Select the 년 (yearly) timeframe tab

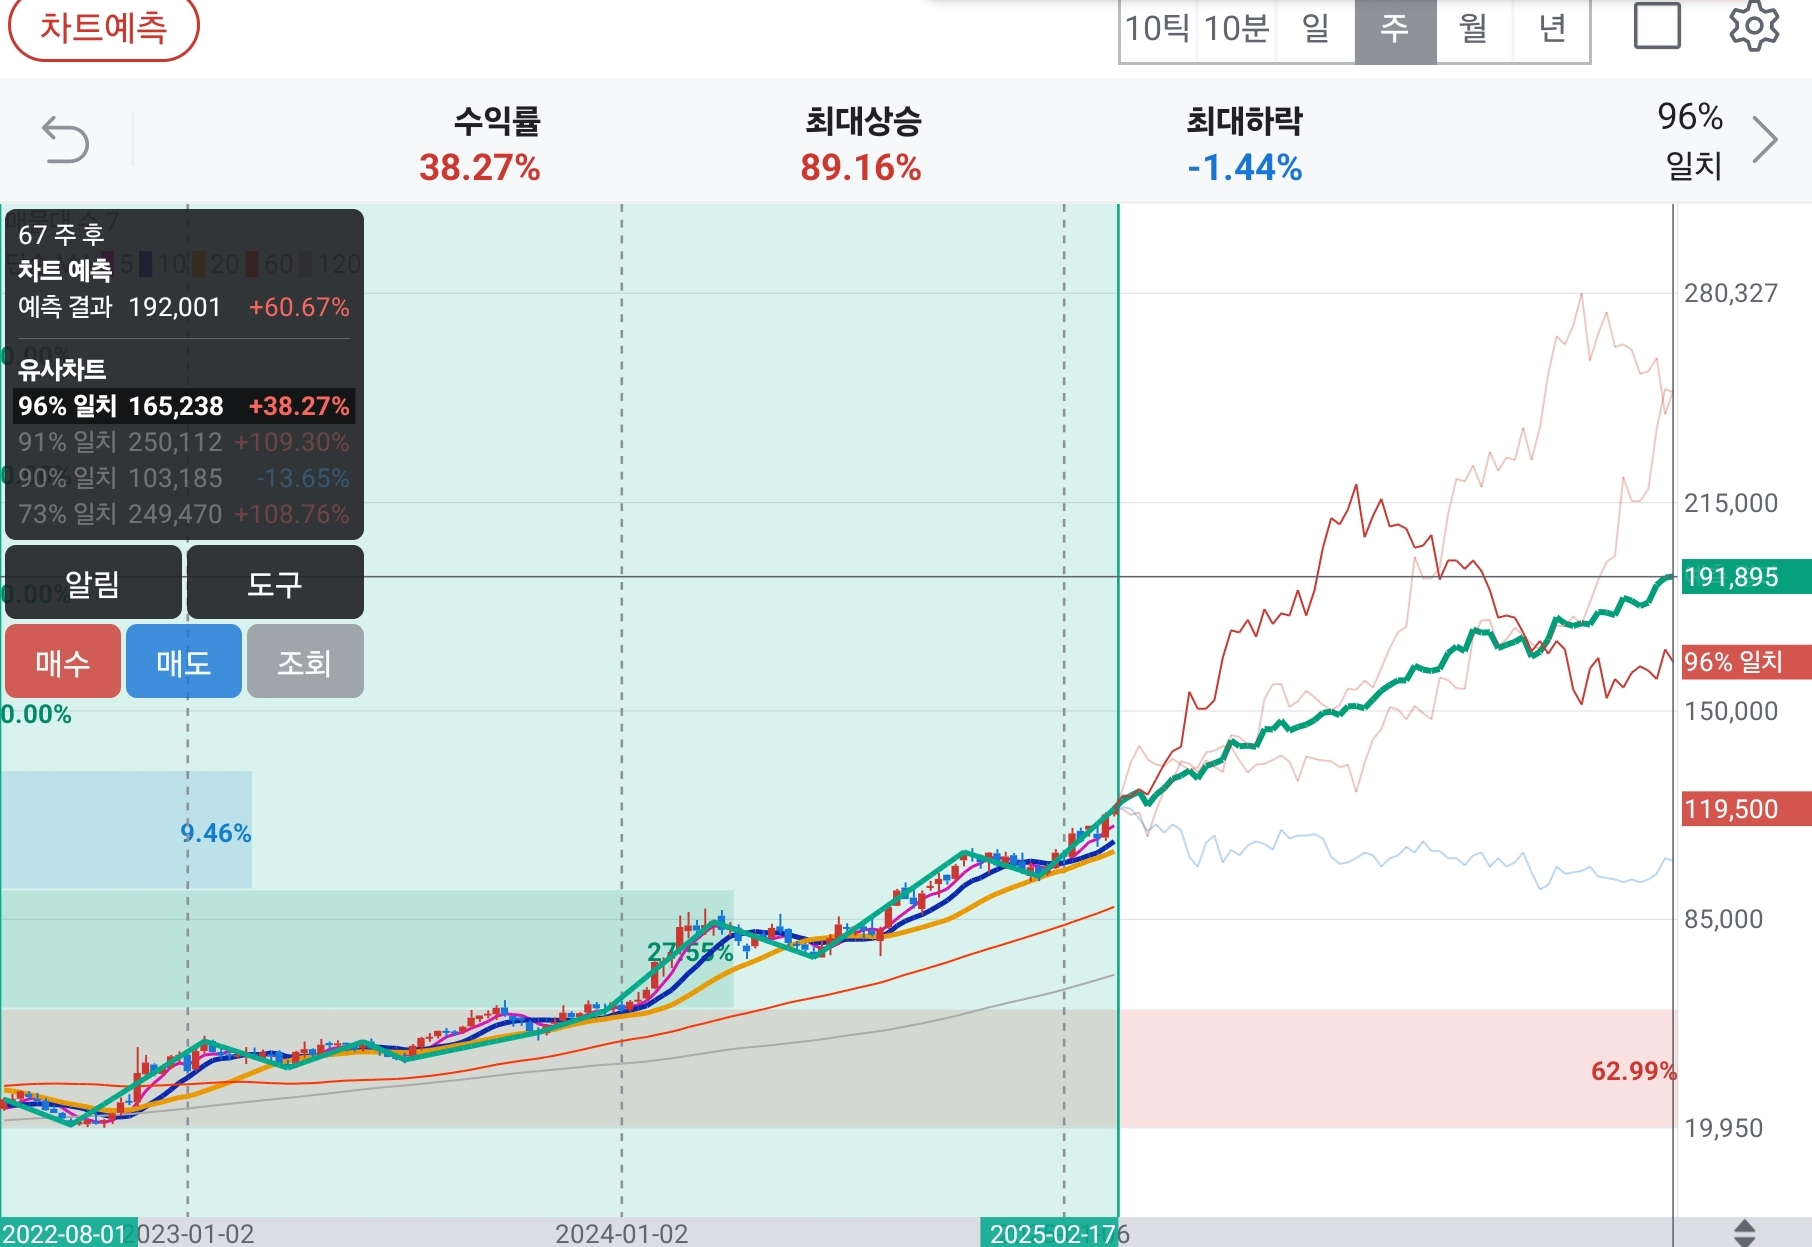point(1551,29)
